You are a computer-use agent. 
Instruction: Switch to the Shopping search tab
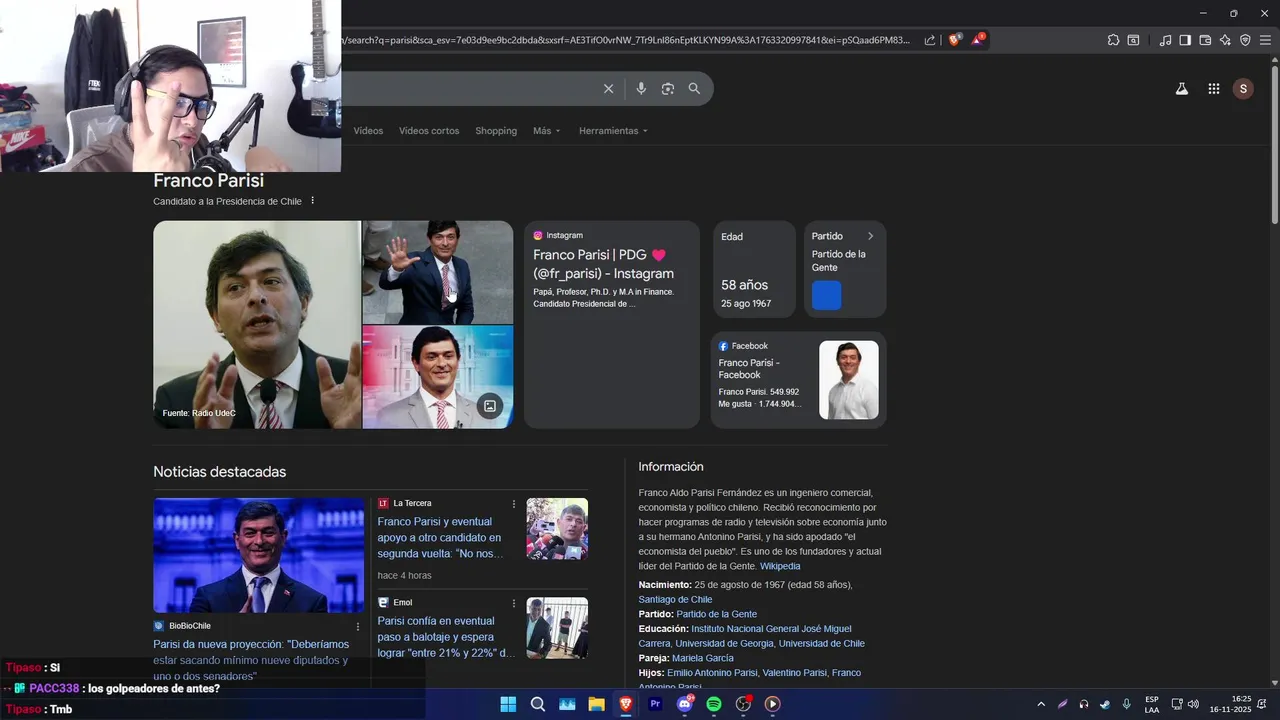click(x=496, y=131)
